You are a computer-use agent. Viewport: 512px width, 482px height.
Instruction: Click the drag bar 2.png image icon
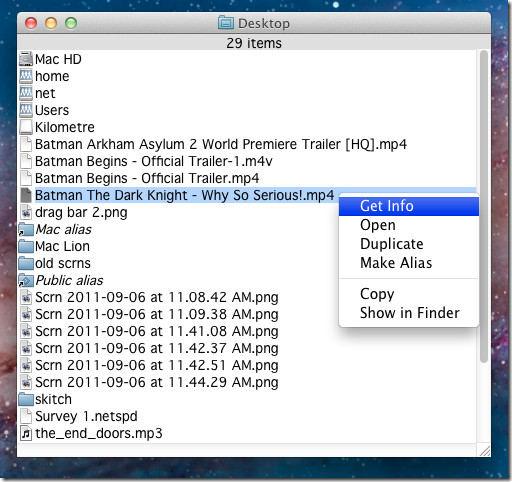click(x=26, y=212)
